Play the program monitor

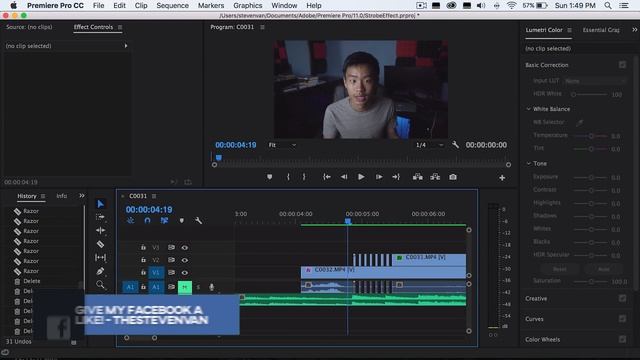[361, 177]
